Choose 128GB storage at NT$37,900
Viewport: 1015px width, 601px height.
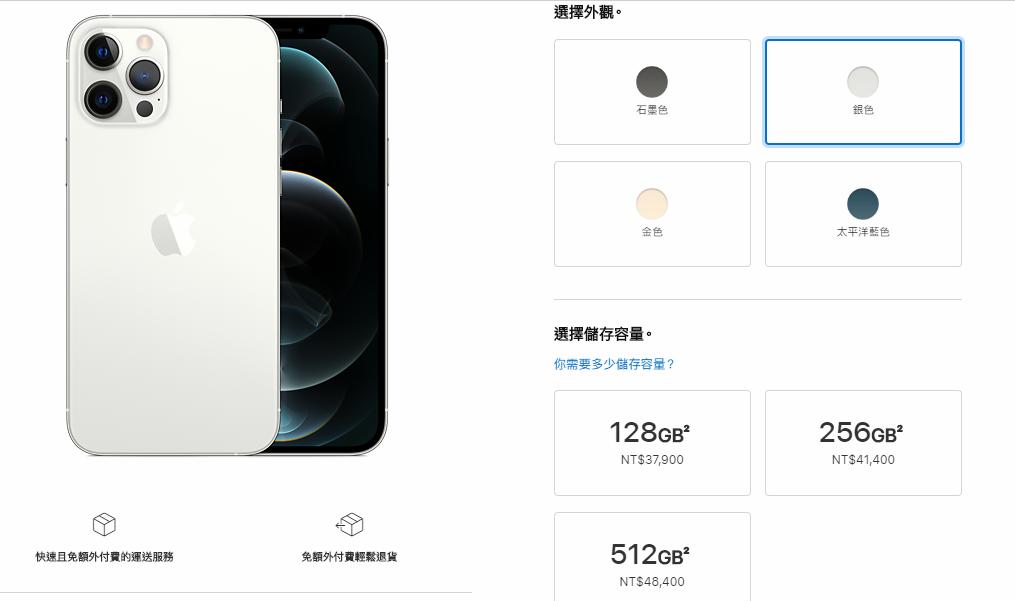(652, 443)
